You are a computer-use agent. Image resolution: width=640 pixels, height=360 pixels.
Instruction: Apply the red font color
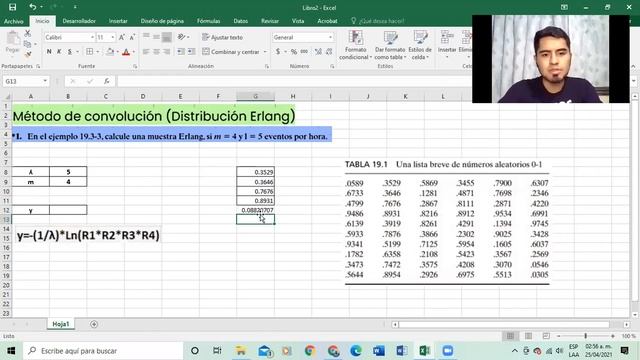coord(126,52)
